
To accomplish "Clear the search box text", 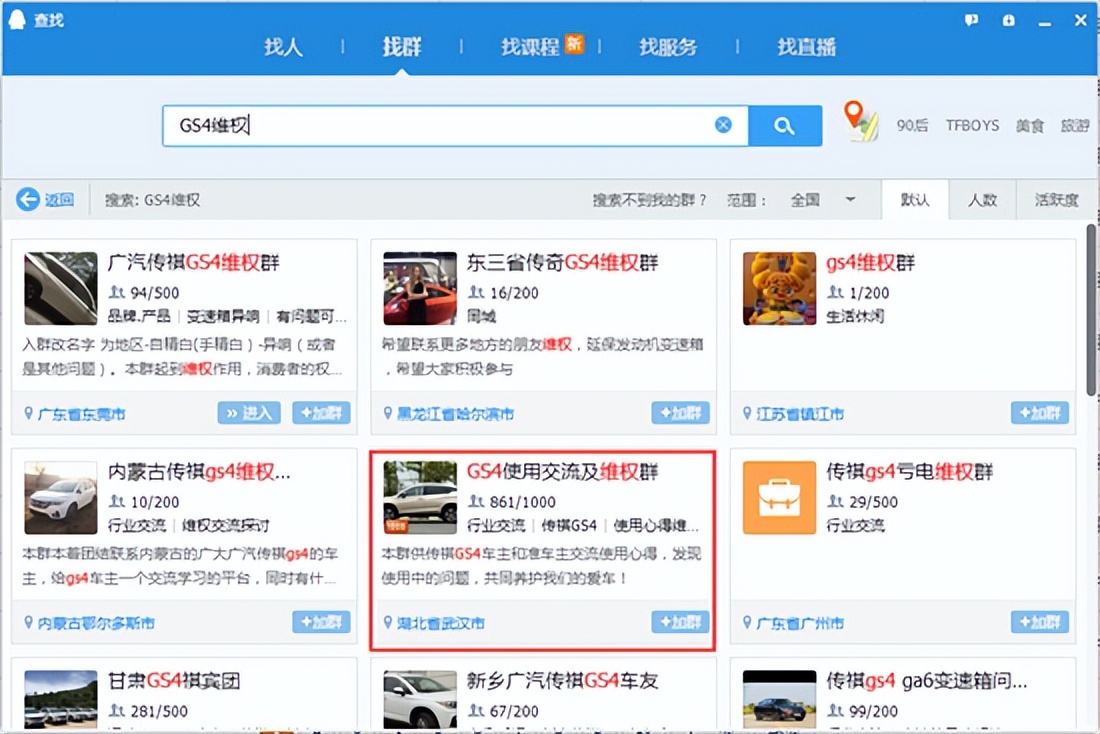I will [x=723, y=125].
